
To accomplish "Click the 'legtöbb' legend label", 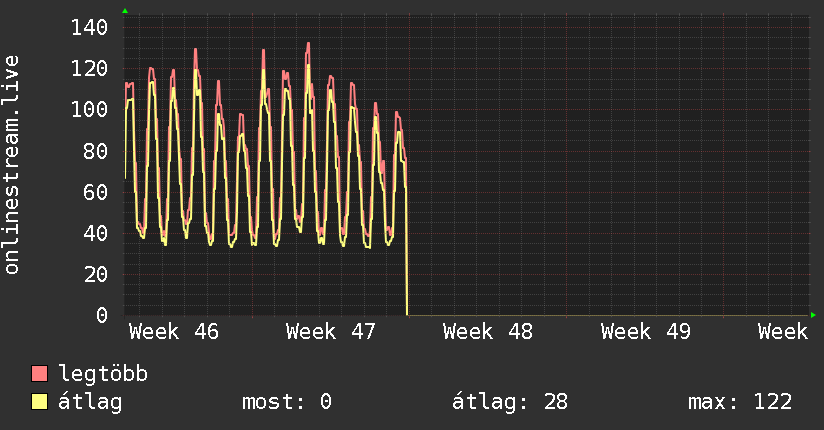I will coord(103,373).
